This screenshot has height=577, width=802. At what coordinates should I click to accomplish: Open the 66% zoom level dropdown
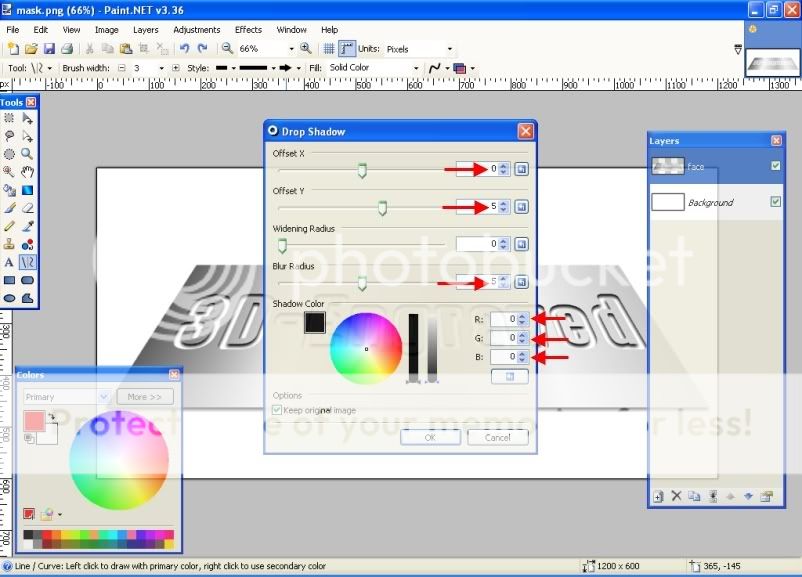pos(291,50)
